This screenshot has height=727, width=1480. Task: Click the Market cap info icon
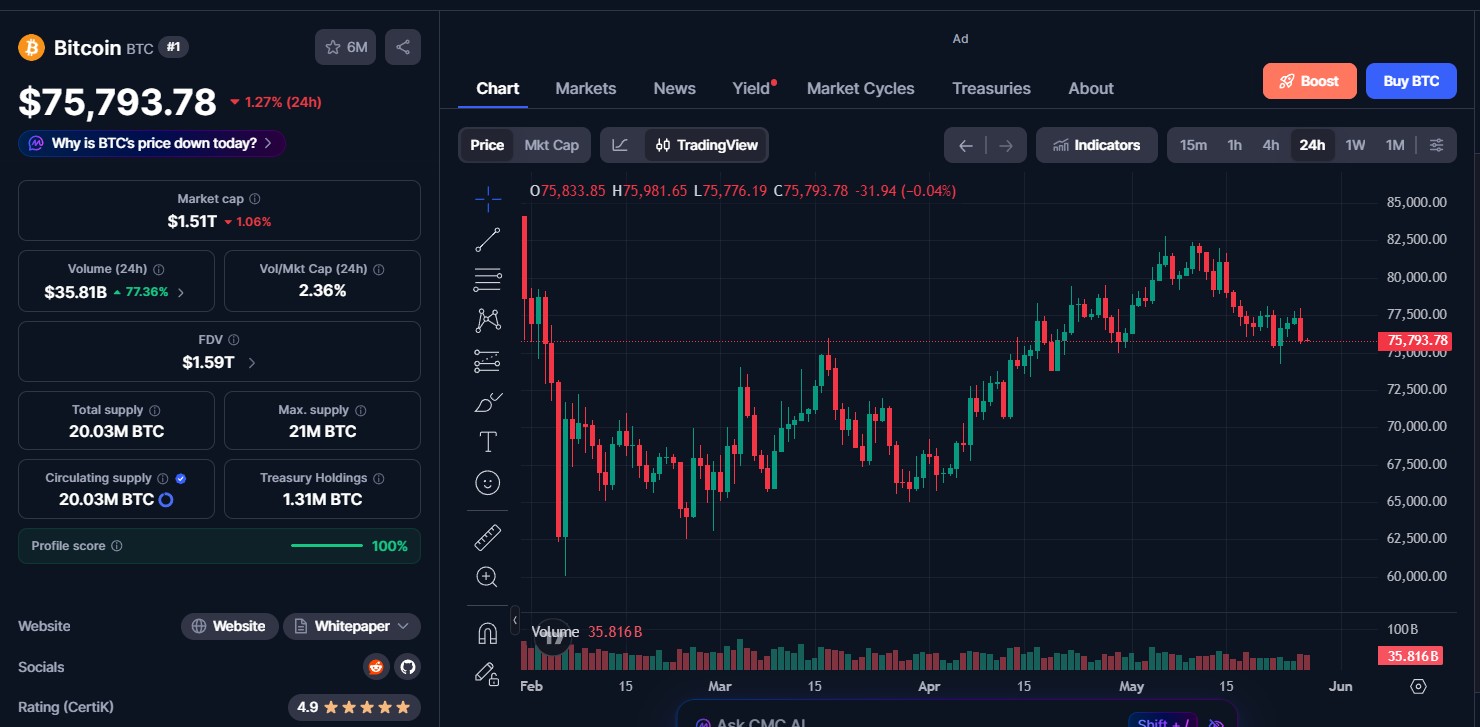(255, 199)
